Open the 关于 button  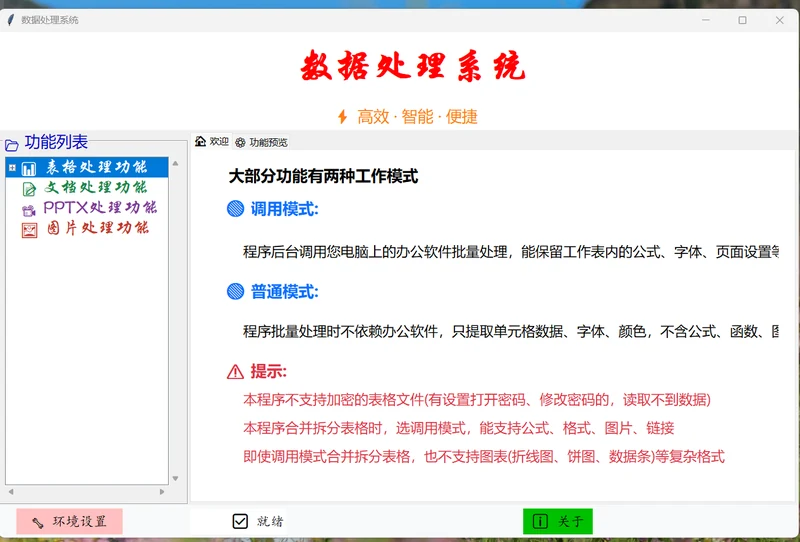[x=558, y=521]
